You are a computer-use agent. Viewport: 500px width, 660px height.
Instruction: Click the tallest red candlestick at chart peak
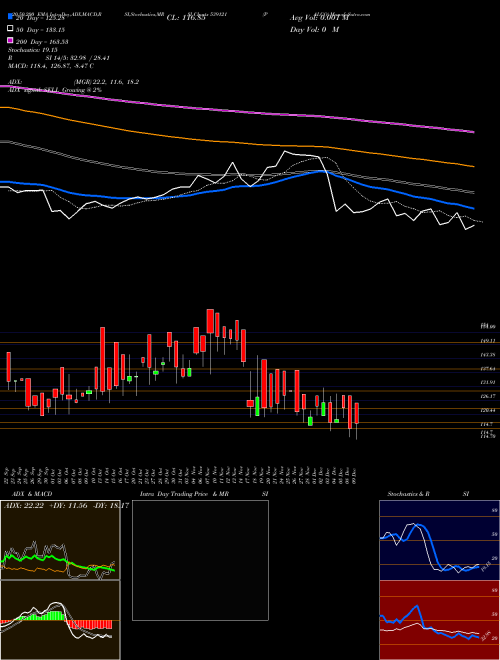[x=210, y=321]
